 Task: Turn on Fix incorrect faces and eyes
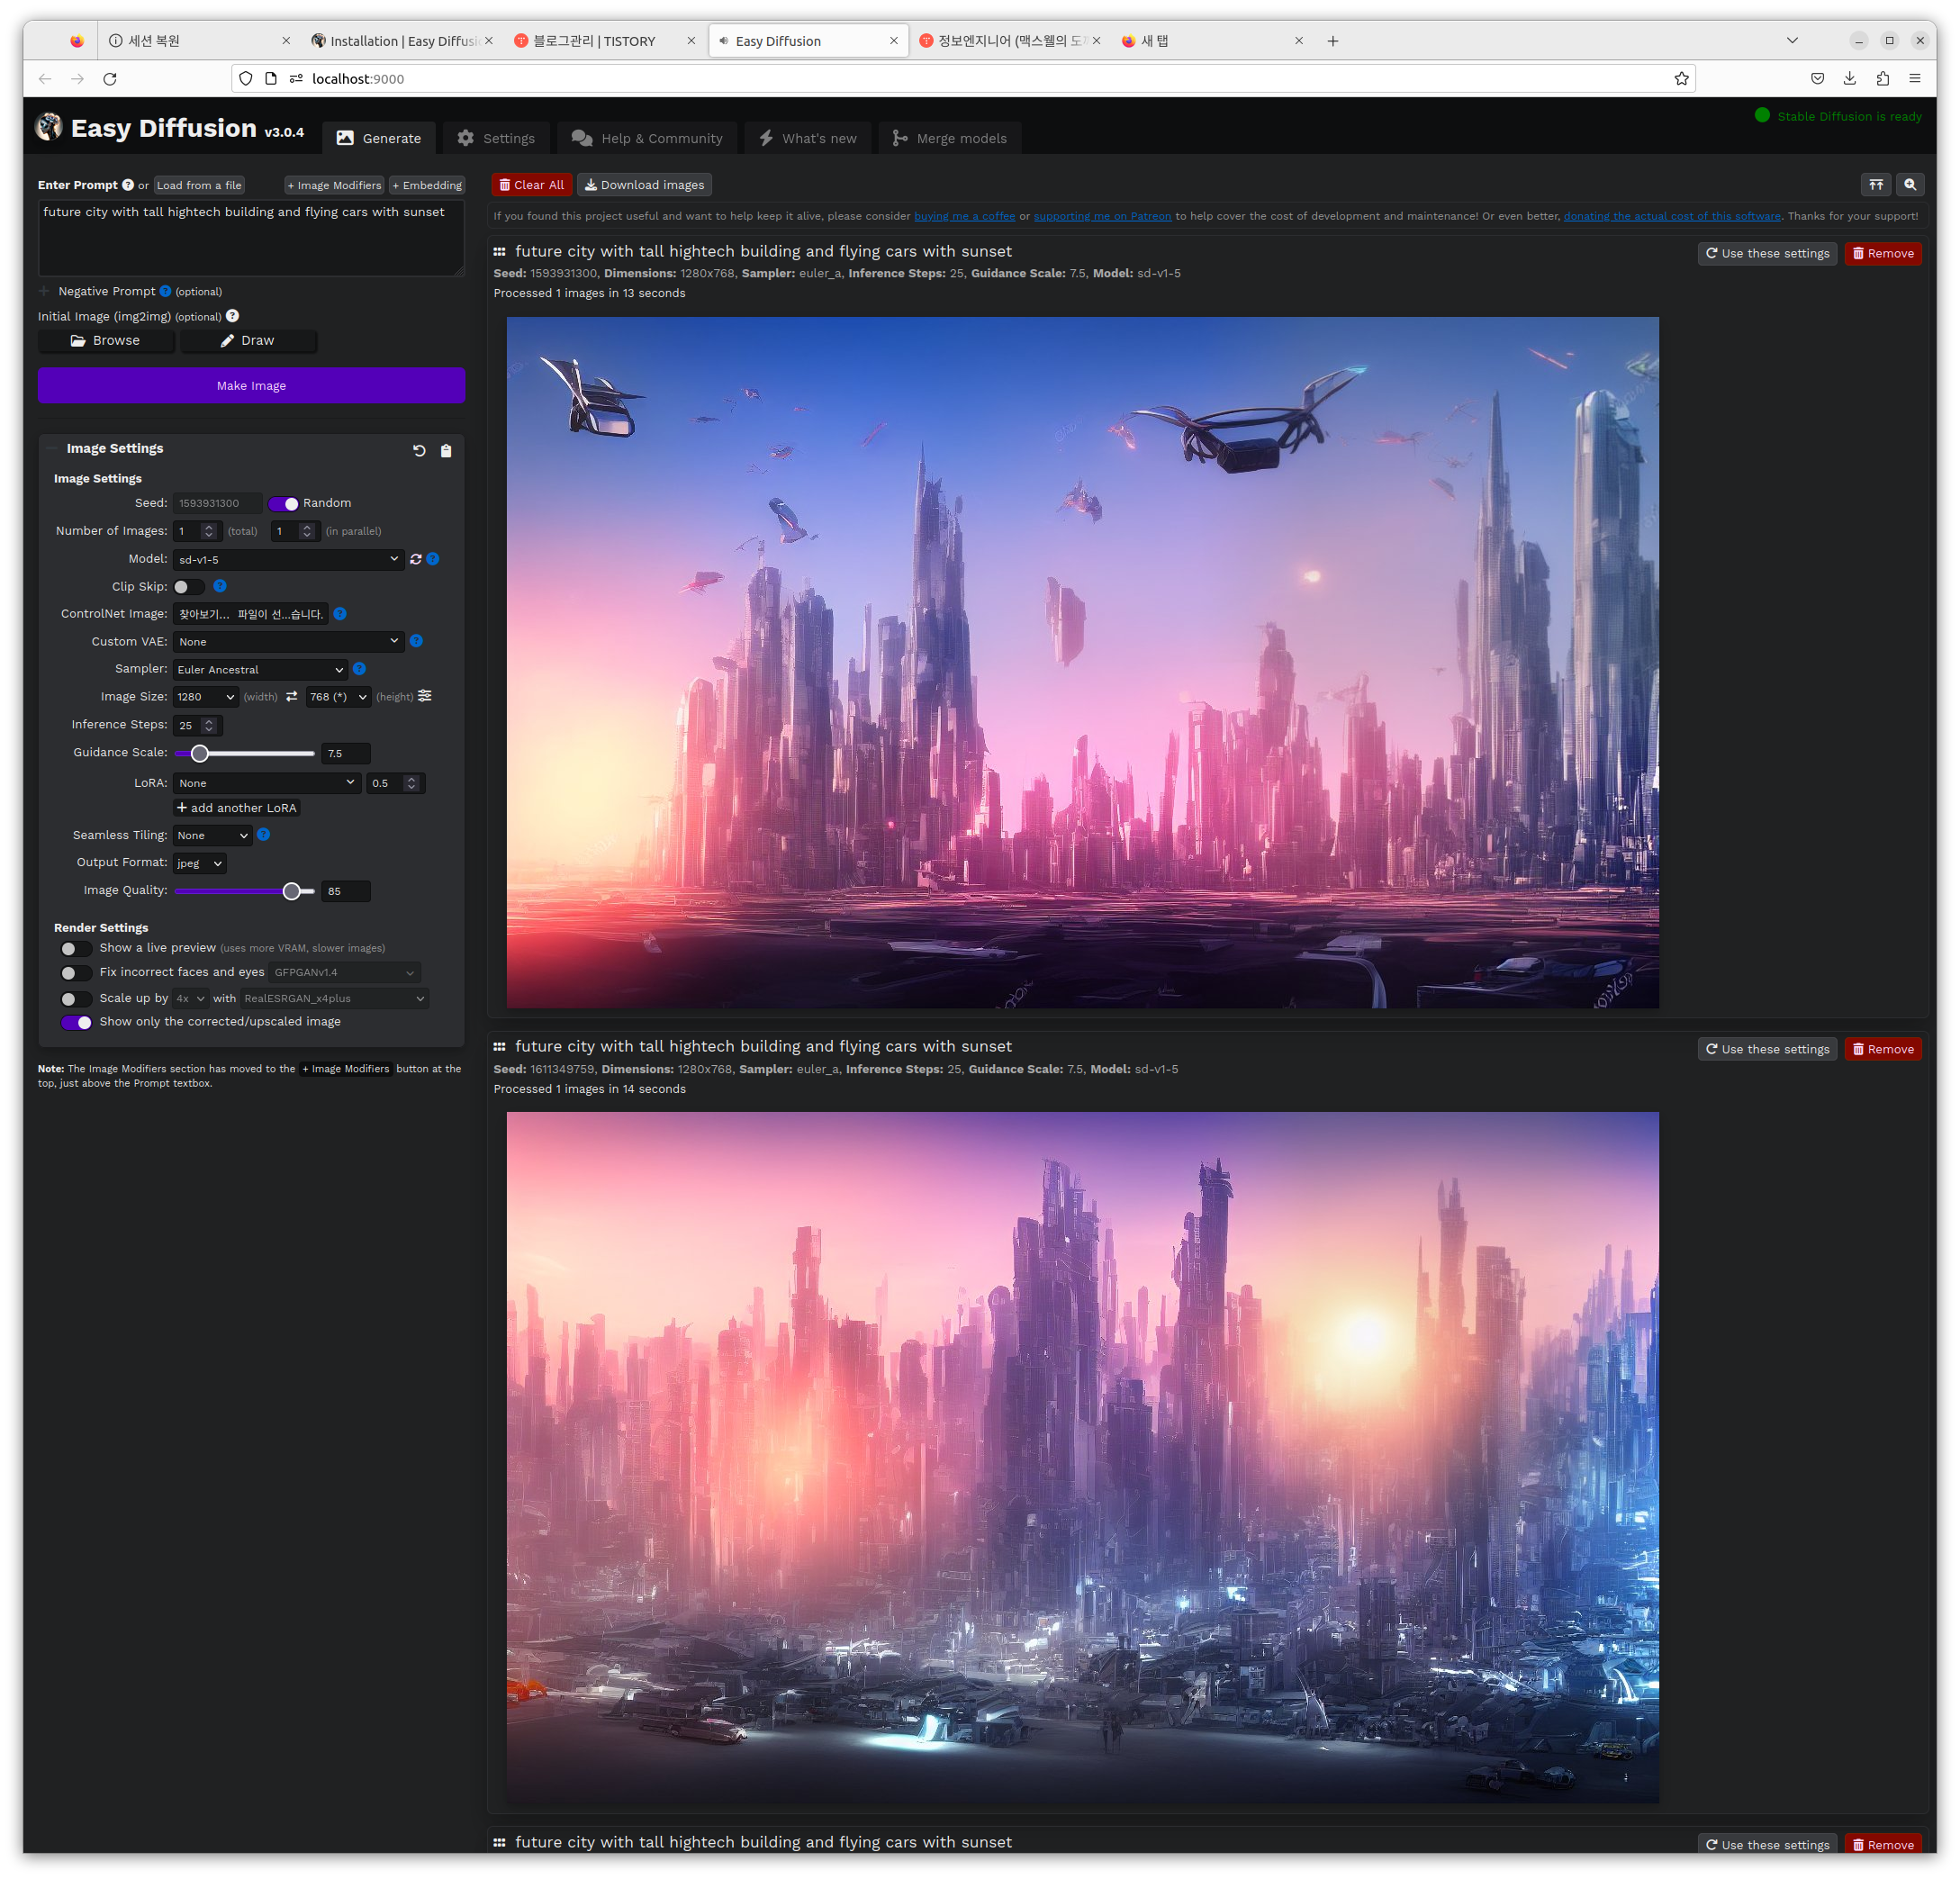[76, 973]
